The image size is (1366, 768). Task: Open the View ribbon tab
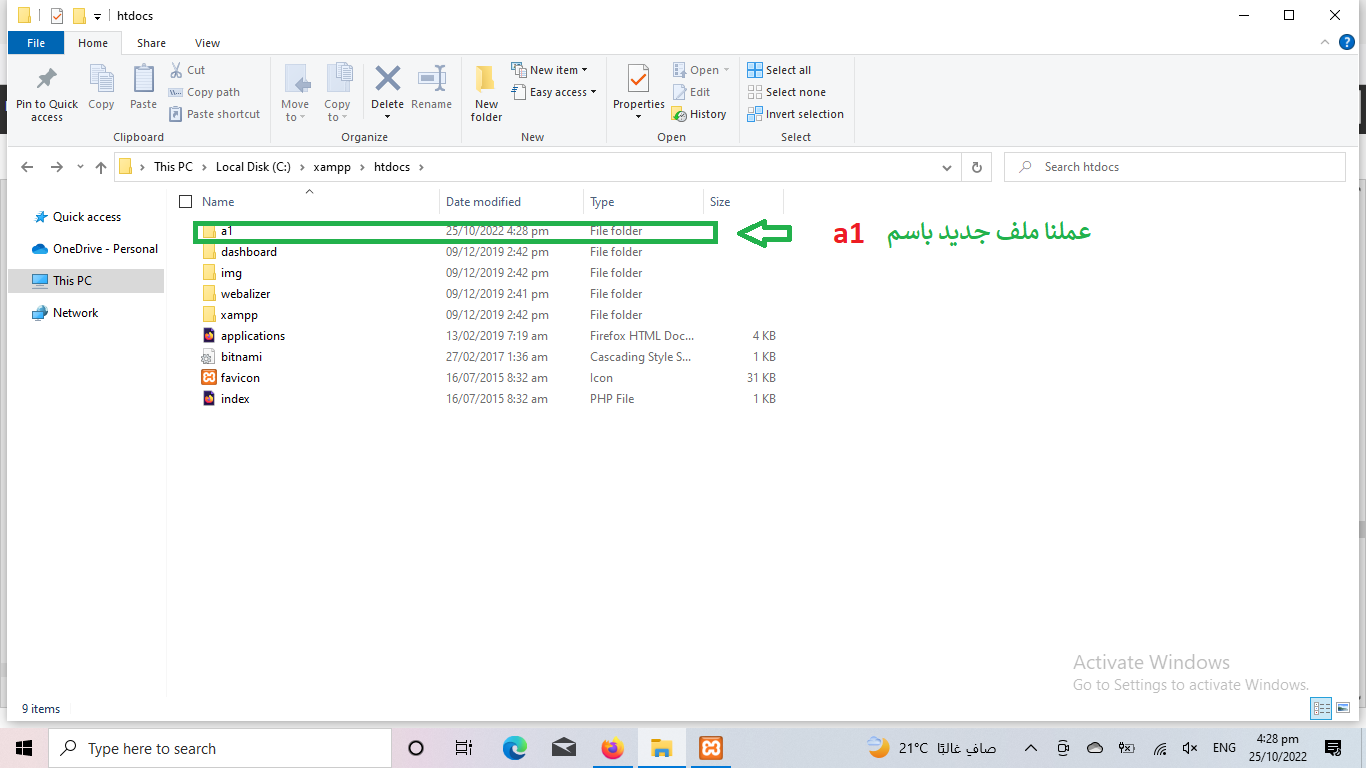pyautogui.click(x=207, y=43)
